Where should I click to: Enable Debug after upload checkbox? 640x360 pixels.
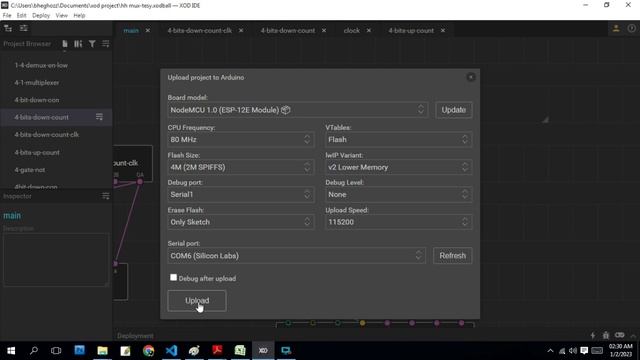[x=173, y=278]
